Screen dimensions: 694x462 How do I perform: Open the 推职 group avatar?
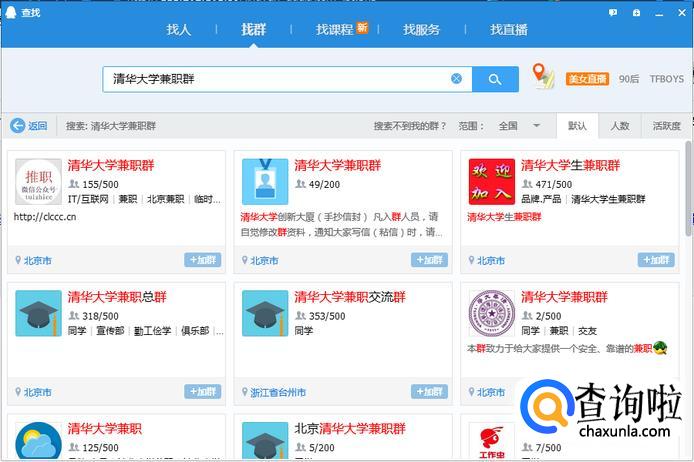point(39,181)
